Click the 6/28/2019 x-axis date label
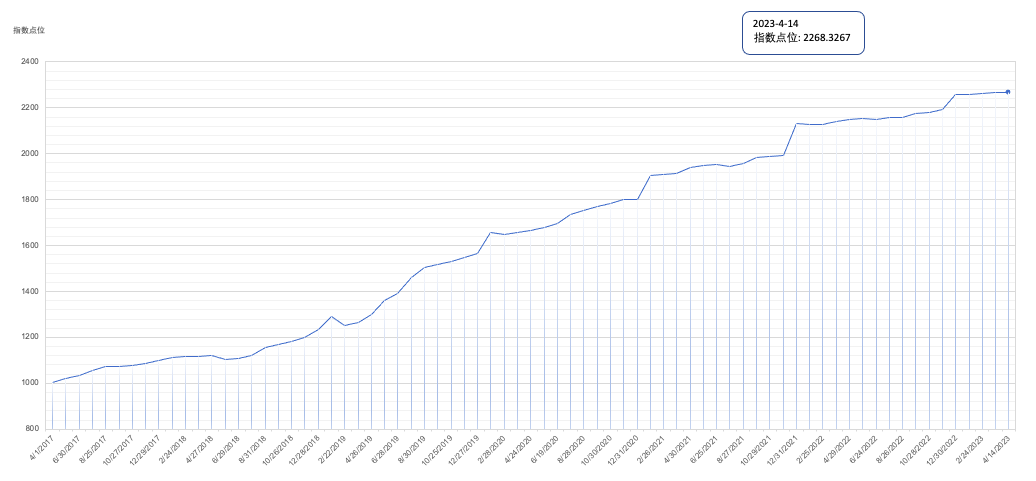 (385, 448)
